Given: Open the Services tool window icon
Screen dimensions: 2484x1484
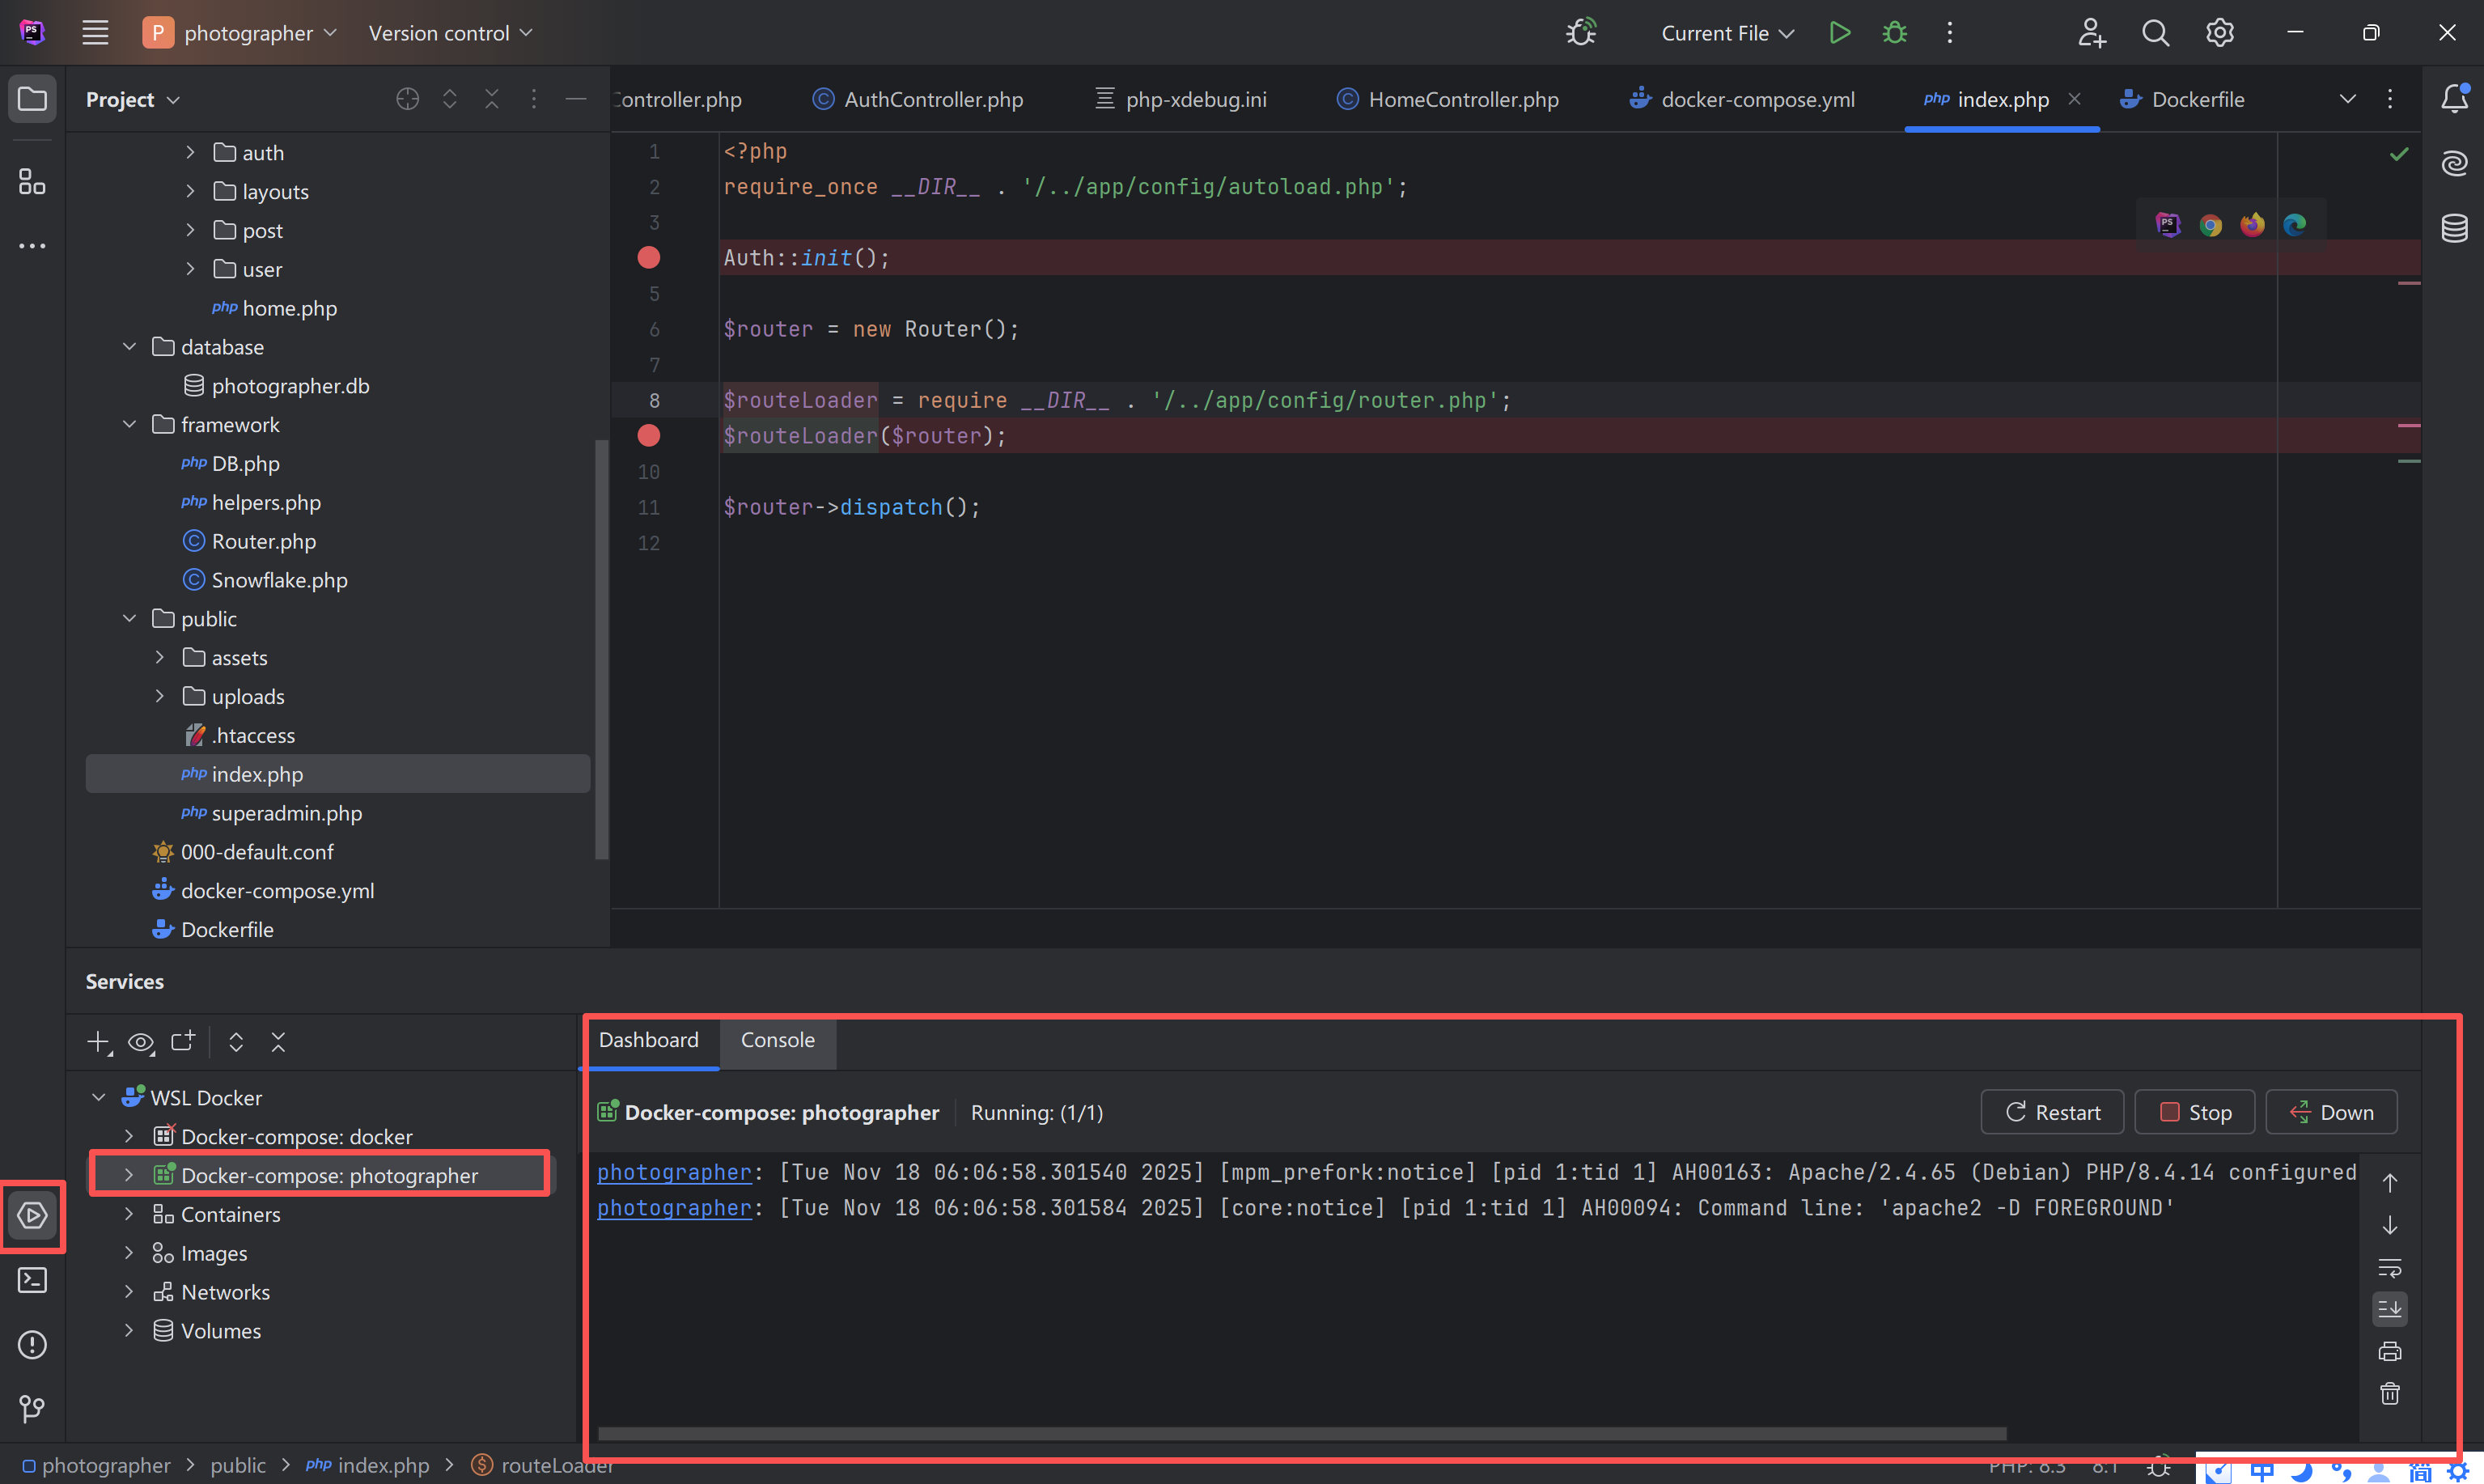Looking at the screenshot, I should pos(32,1215).
